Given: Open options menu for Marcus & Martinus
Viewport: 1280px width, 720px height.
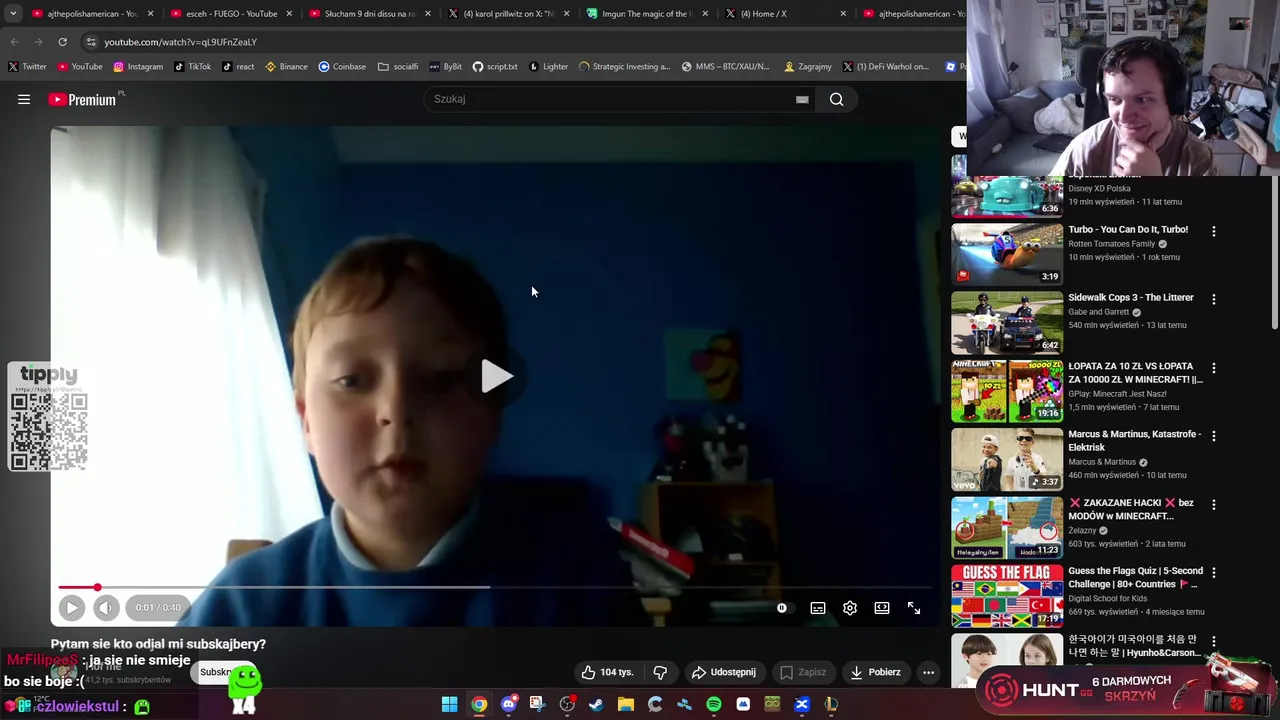Looking at the screenshot, I should pos(1214,436).
